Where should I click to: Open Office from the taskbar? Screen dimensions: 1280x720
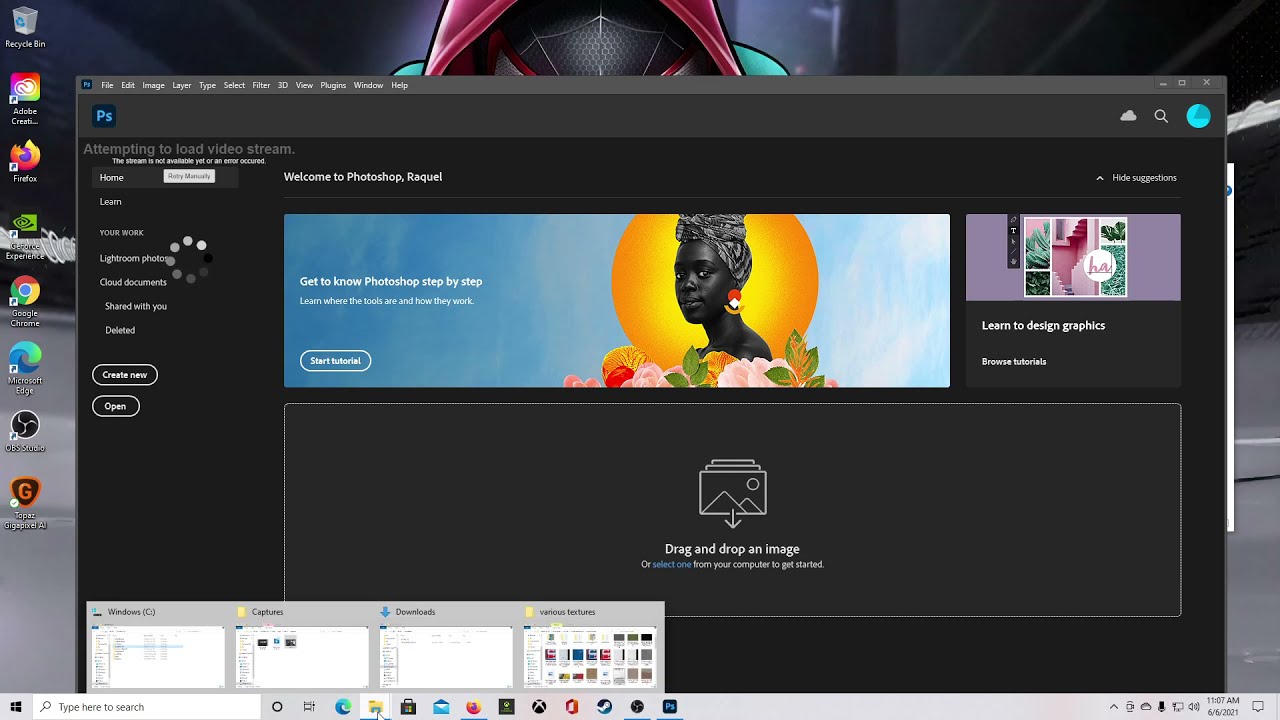[571, 707]
